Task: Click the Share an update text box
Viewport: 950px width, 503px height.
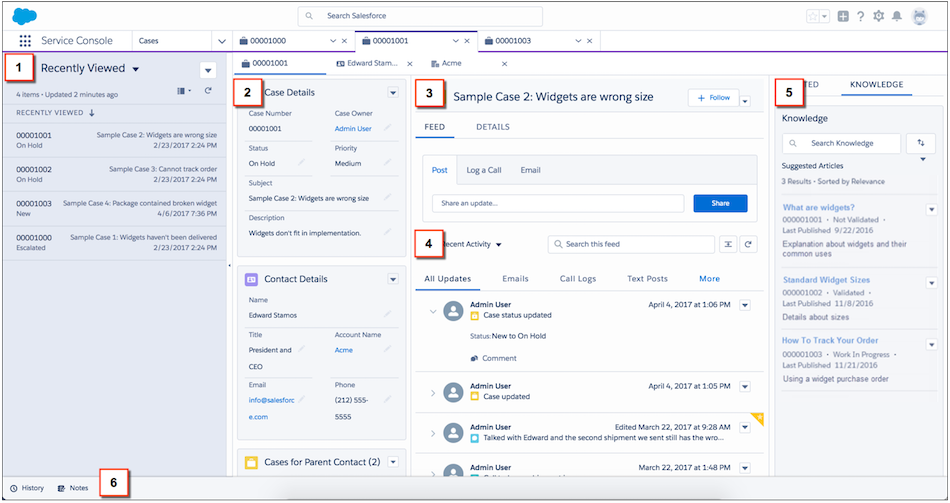Action: click(558, 204)
